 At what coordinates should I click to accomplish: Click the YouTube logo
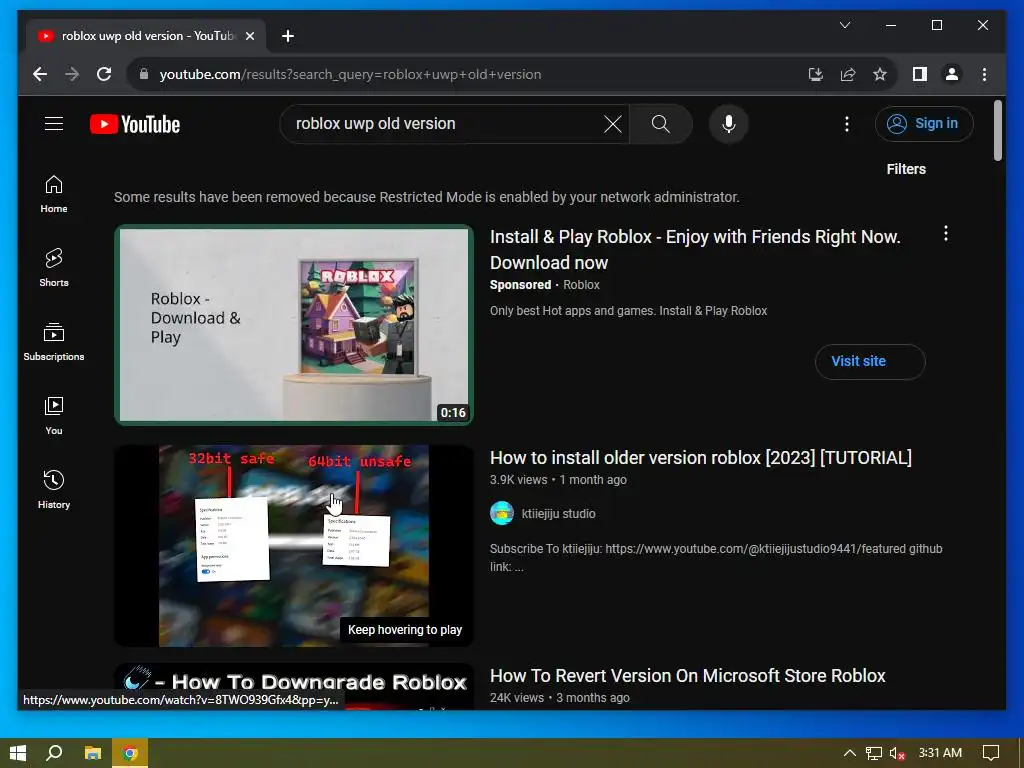click(x=135, y=124)
